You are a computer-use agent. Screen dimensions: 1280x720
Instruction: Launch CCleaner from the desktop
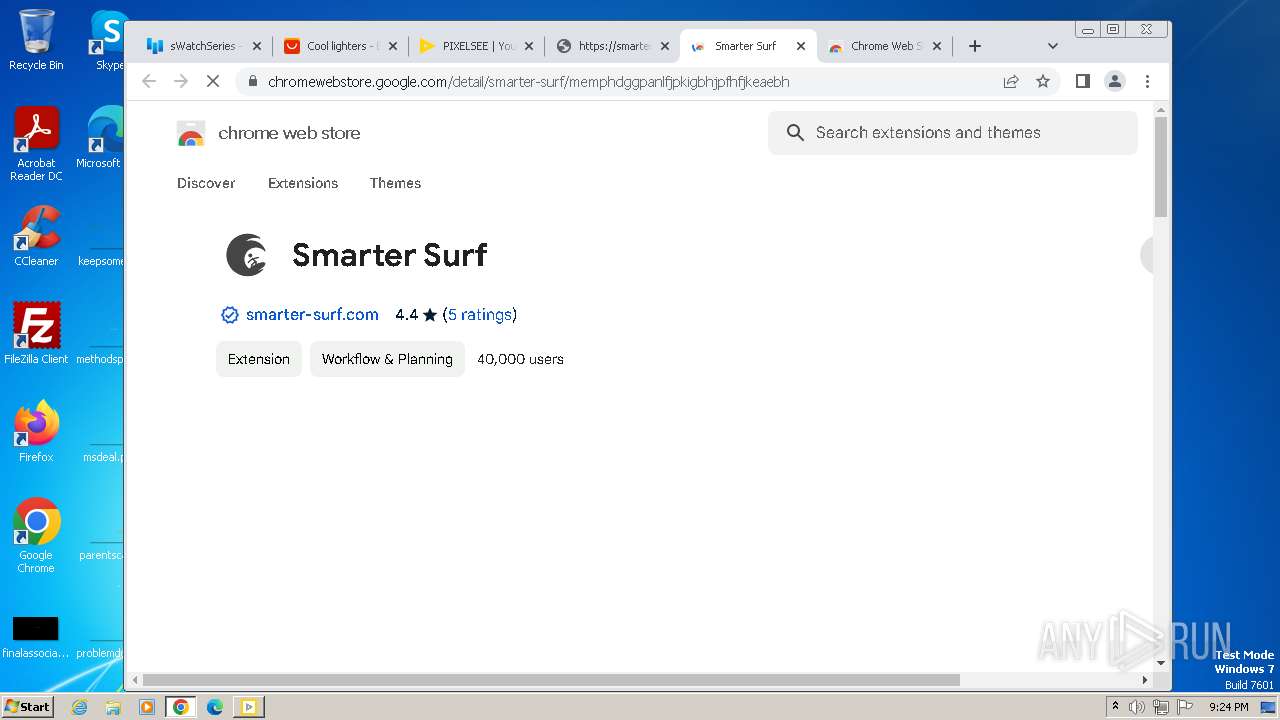coord(36,236)
